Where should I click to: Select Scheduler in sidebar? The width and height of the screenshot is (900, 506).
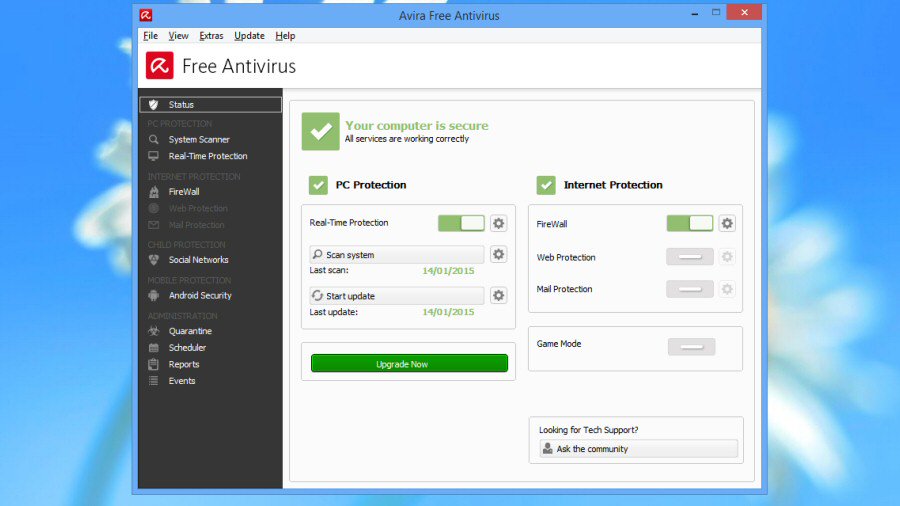[x=187, y=348]
